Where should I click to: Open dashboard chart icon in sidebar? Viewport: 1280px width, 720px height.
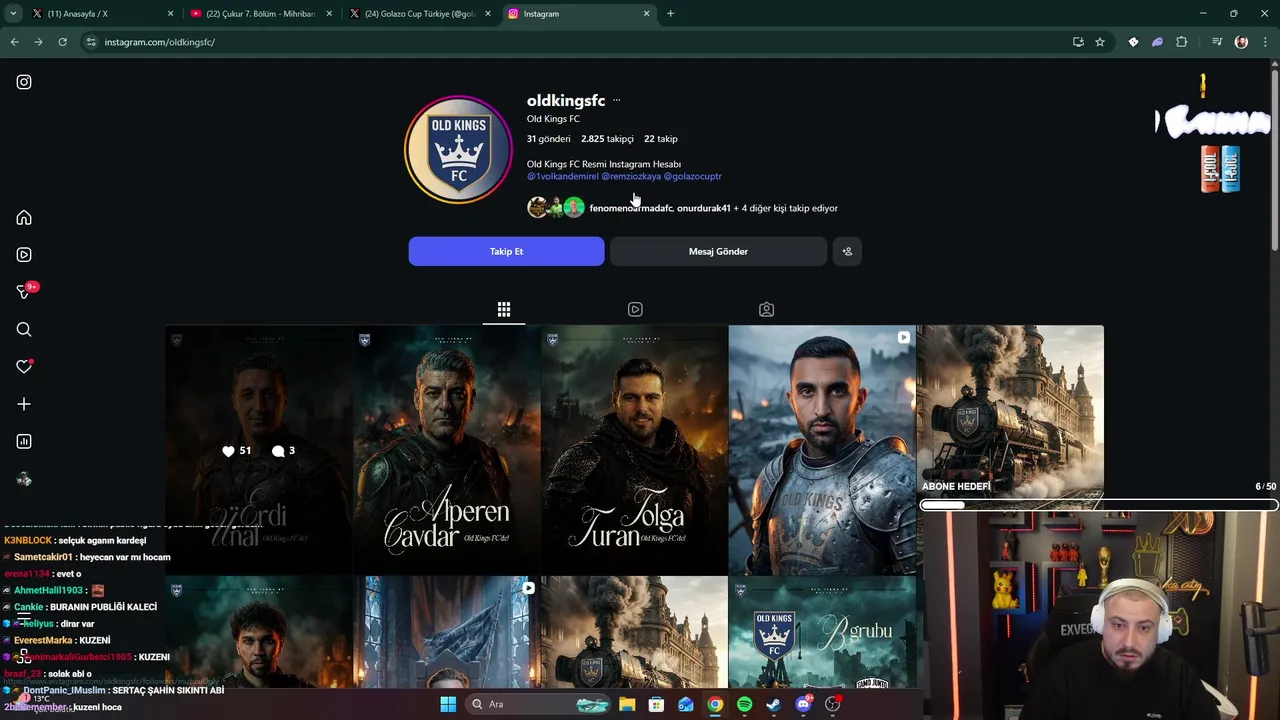(24, 441)
